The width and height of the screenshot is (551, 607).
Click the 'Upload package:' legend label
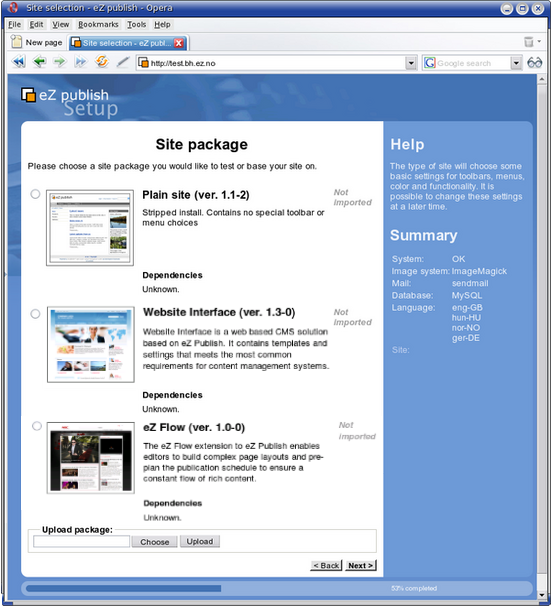(x=77, y=530)
